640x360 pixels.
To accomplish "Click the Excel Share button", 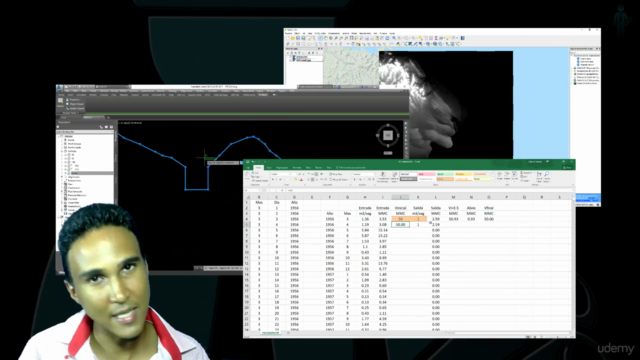I will [x=567, y=167].
